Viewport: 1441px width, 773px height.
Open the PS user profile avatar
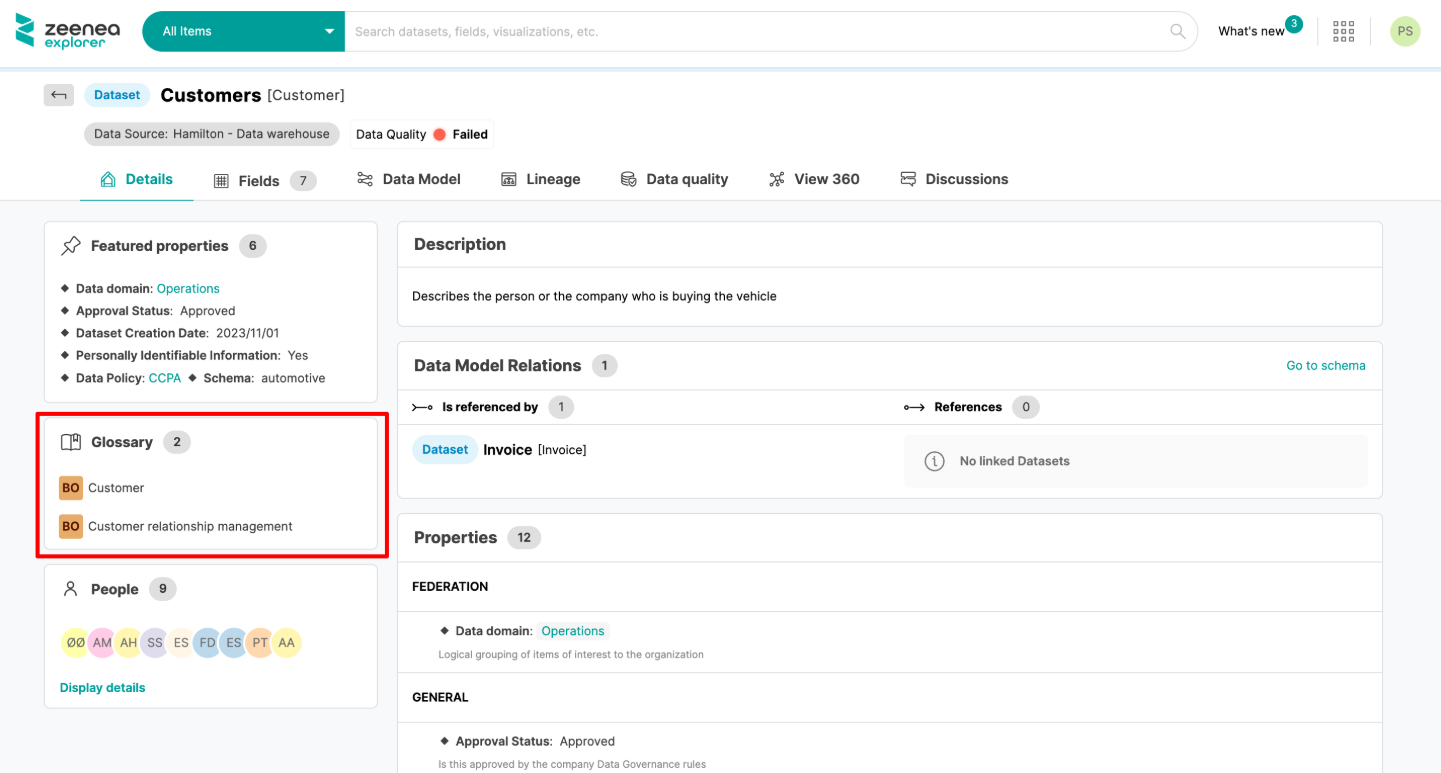[x=1404, y=31]
